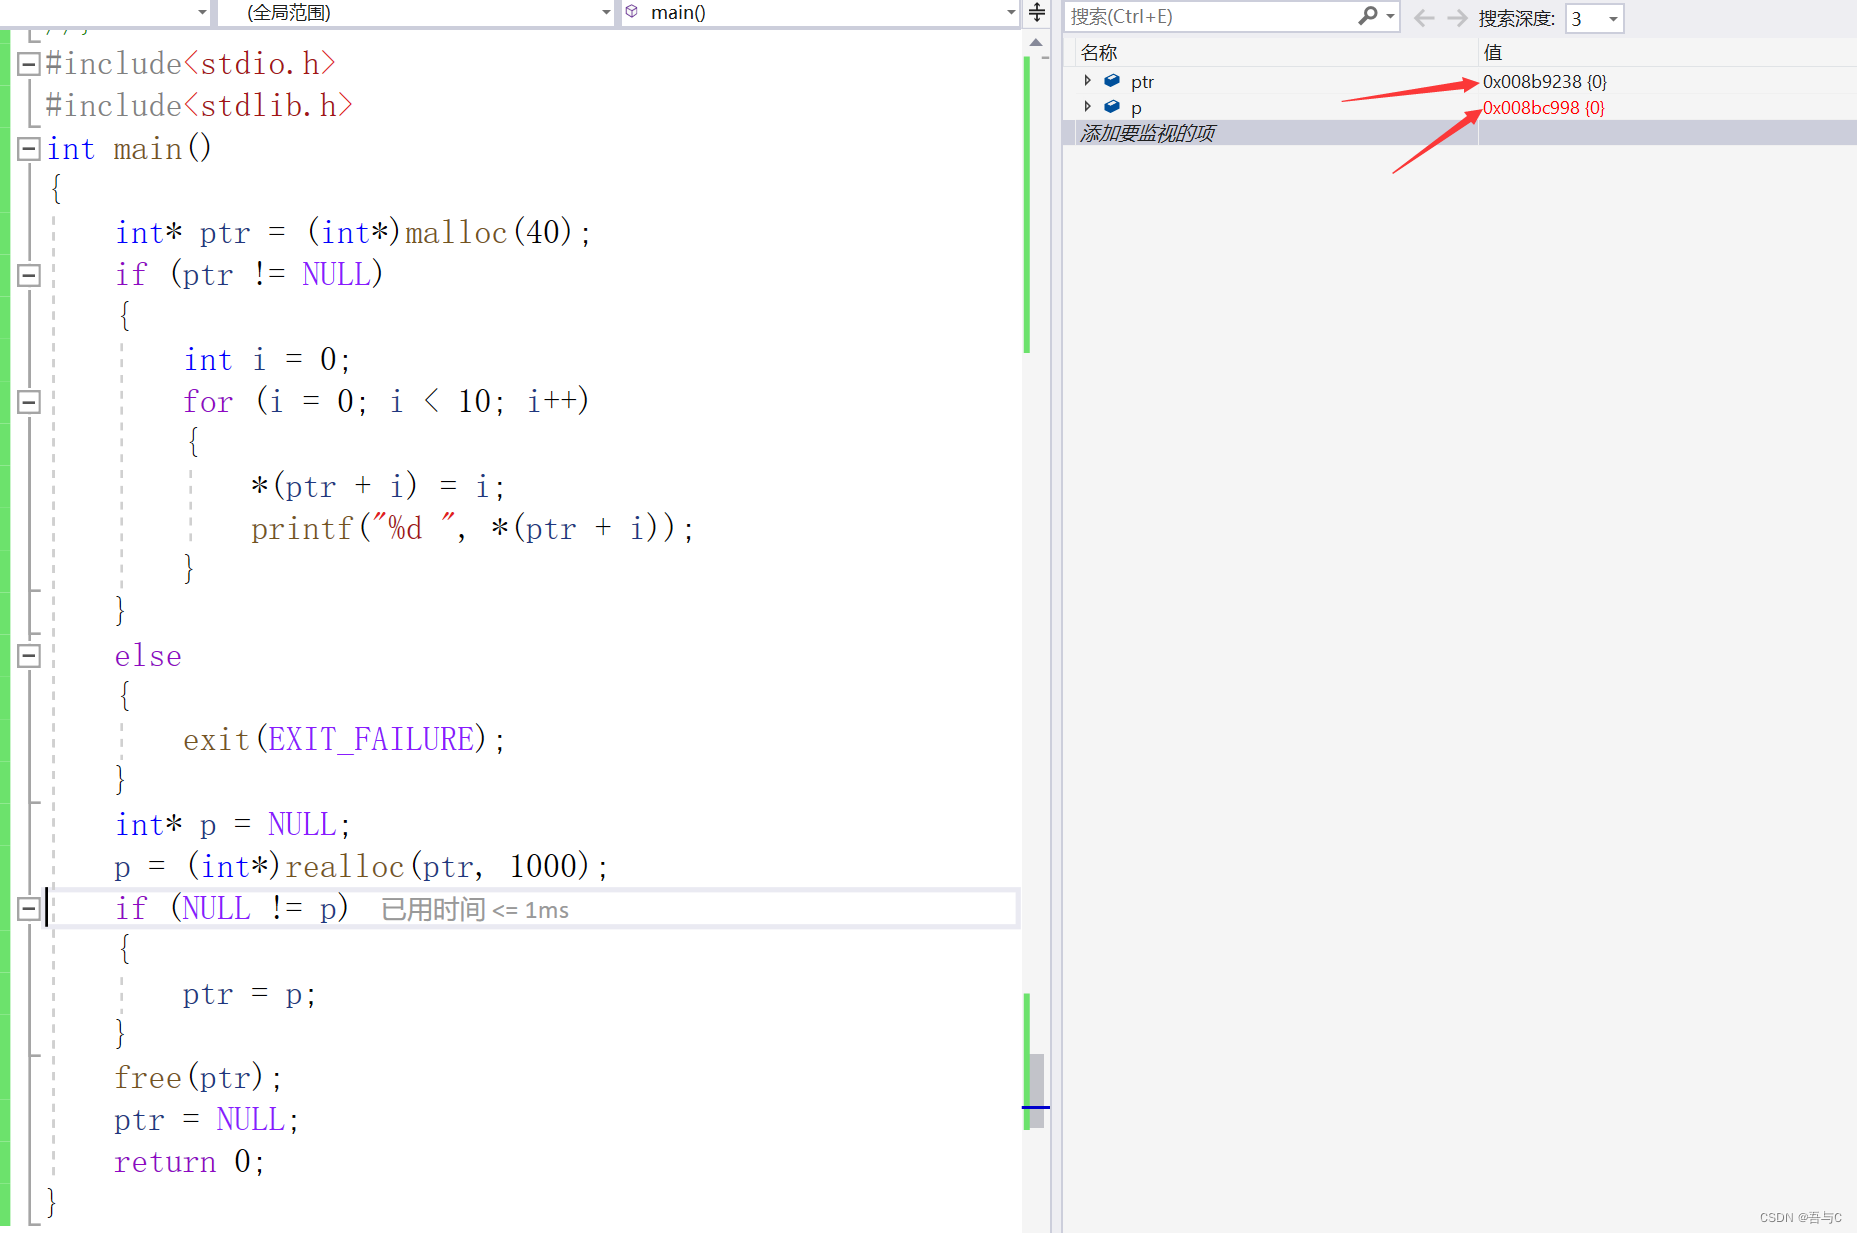Viewport: 1857px width, 1233px height.
Task: Click the 值 column header
Action: pyautogui.click(x=1492, y=53)
